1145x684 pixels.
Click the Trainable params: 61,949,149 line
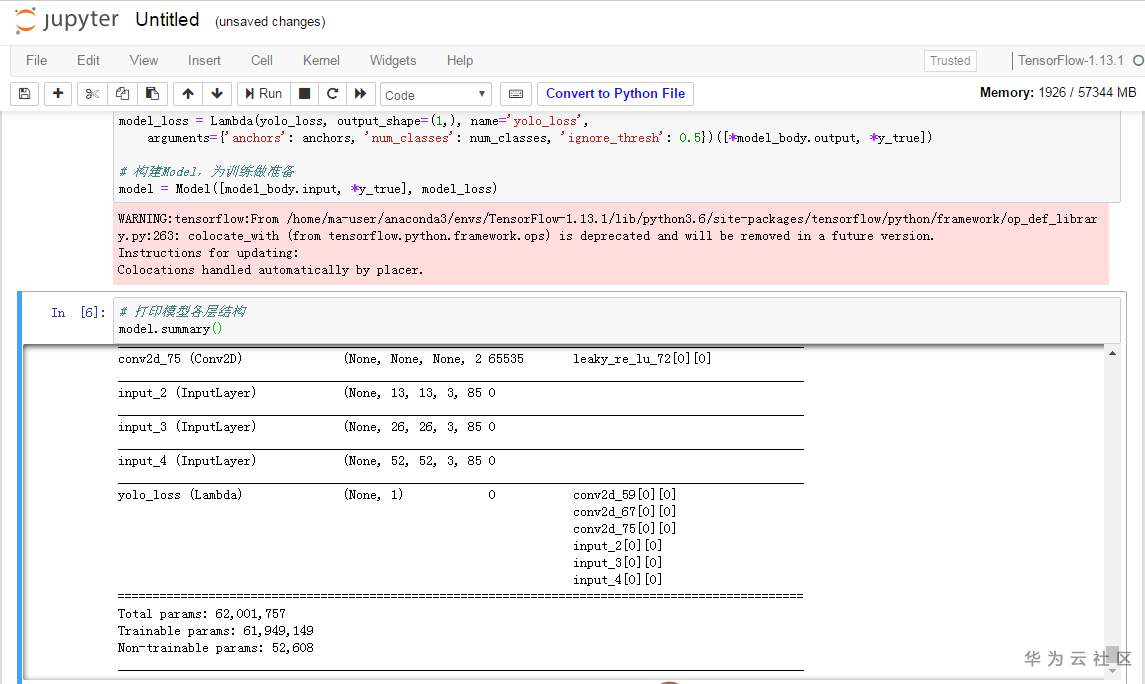[215, 631]
